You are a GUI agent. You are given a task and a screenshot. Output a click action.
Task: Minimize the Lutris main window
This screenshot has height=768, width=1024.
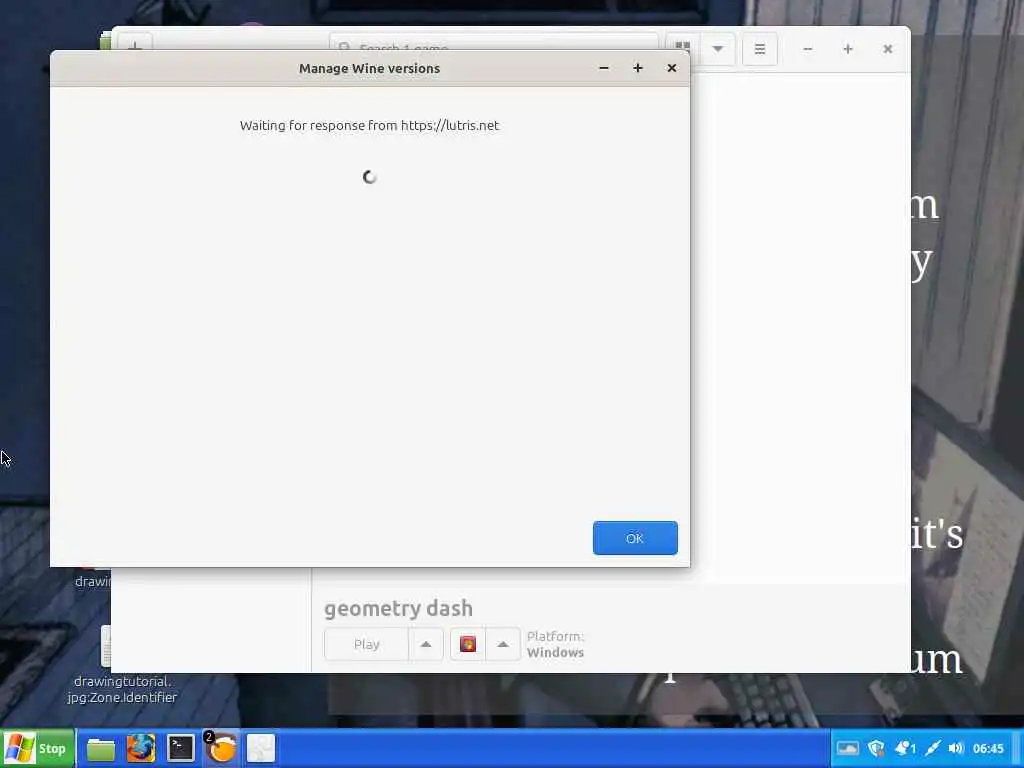coord(808,49)
